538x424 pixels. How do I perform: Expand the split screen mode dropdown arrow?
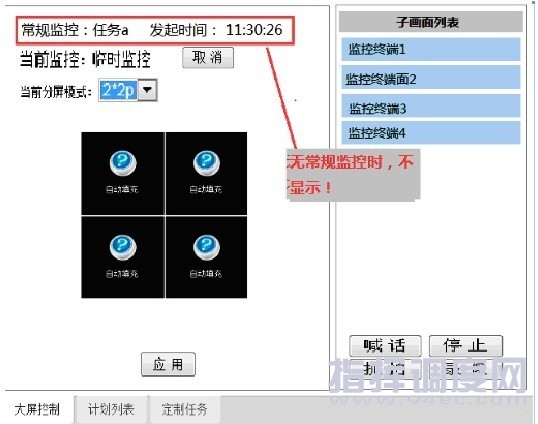[148, 90]
